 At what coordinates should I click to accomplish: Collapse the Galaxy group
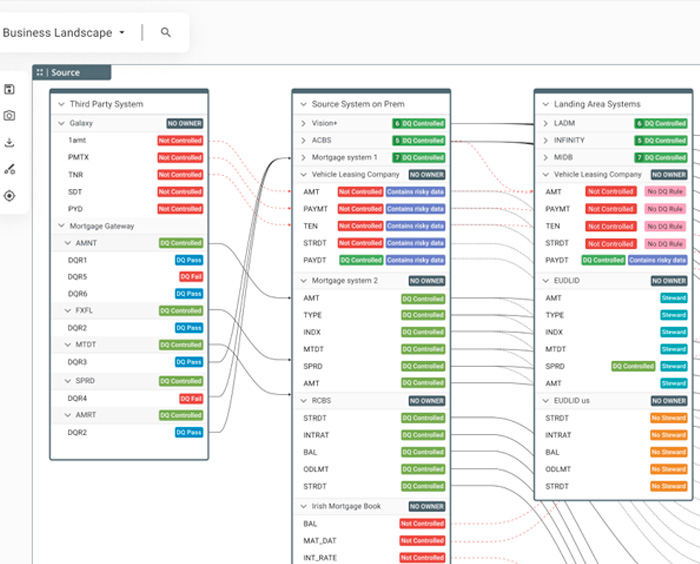(x=61, y=123)
